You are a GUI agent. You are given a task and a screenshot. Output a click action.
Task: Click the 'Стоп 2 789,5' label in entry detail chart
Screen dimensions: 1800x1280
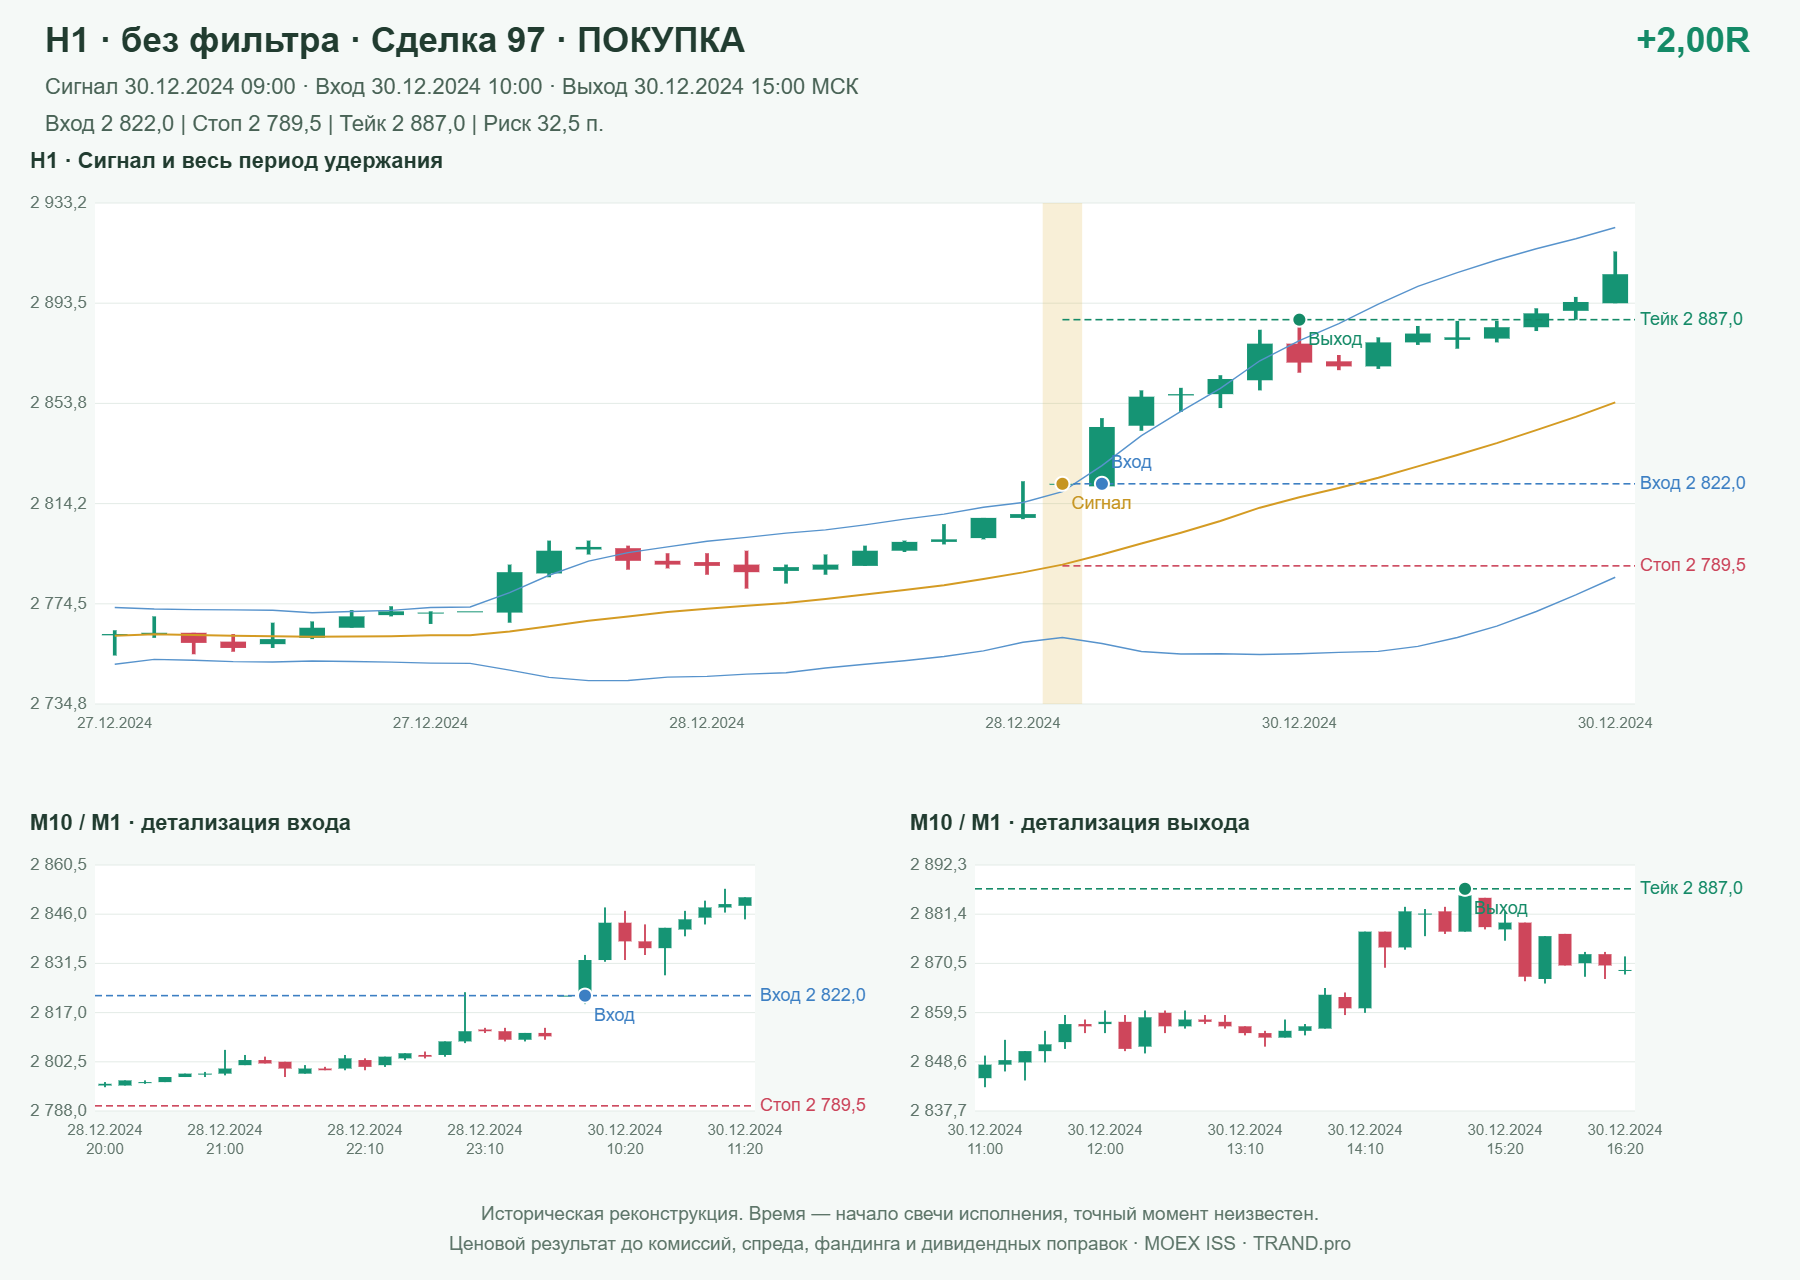[812, 1105]
